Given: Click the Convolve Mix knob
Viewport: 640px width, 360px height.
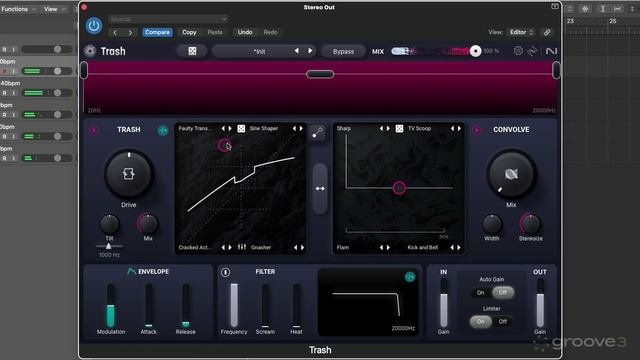Looking at the screenshot, I should [511, 174].
